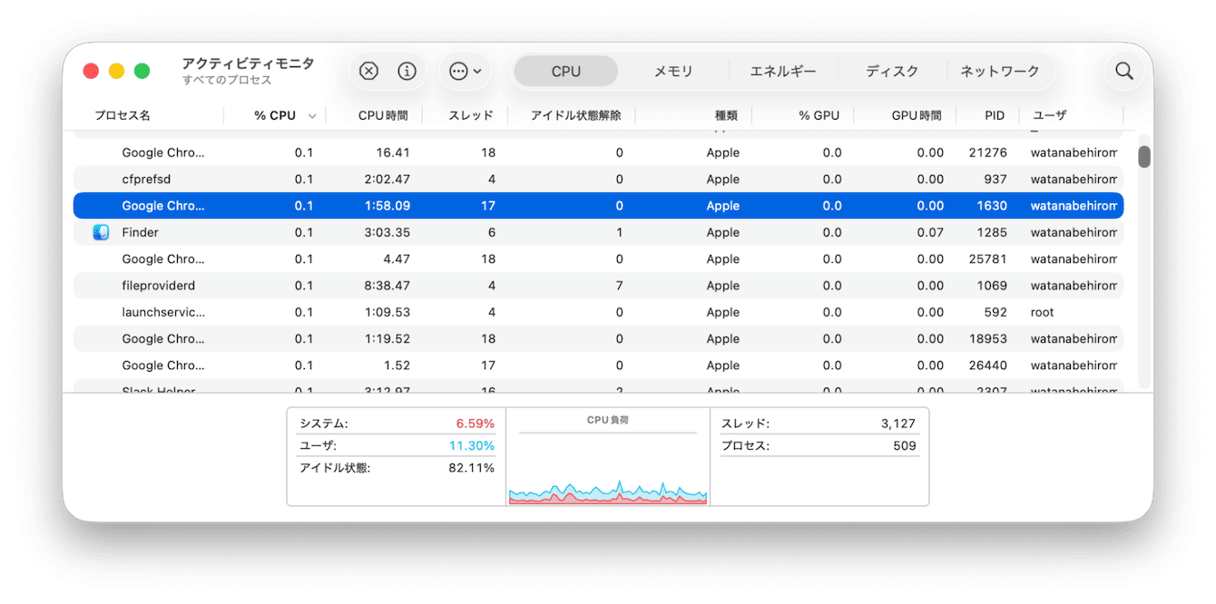Open the ellipsis actions dropdown

466,71
